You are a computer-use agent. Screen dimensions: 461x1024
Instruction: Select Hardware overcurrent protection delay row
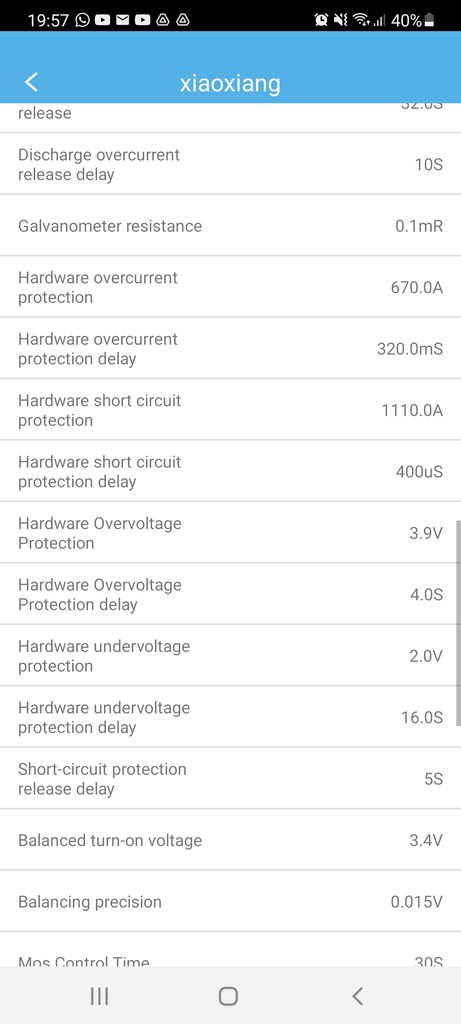point(230,349)
